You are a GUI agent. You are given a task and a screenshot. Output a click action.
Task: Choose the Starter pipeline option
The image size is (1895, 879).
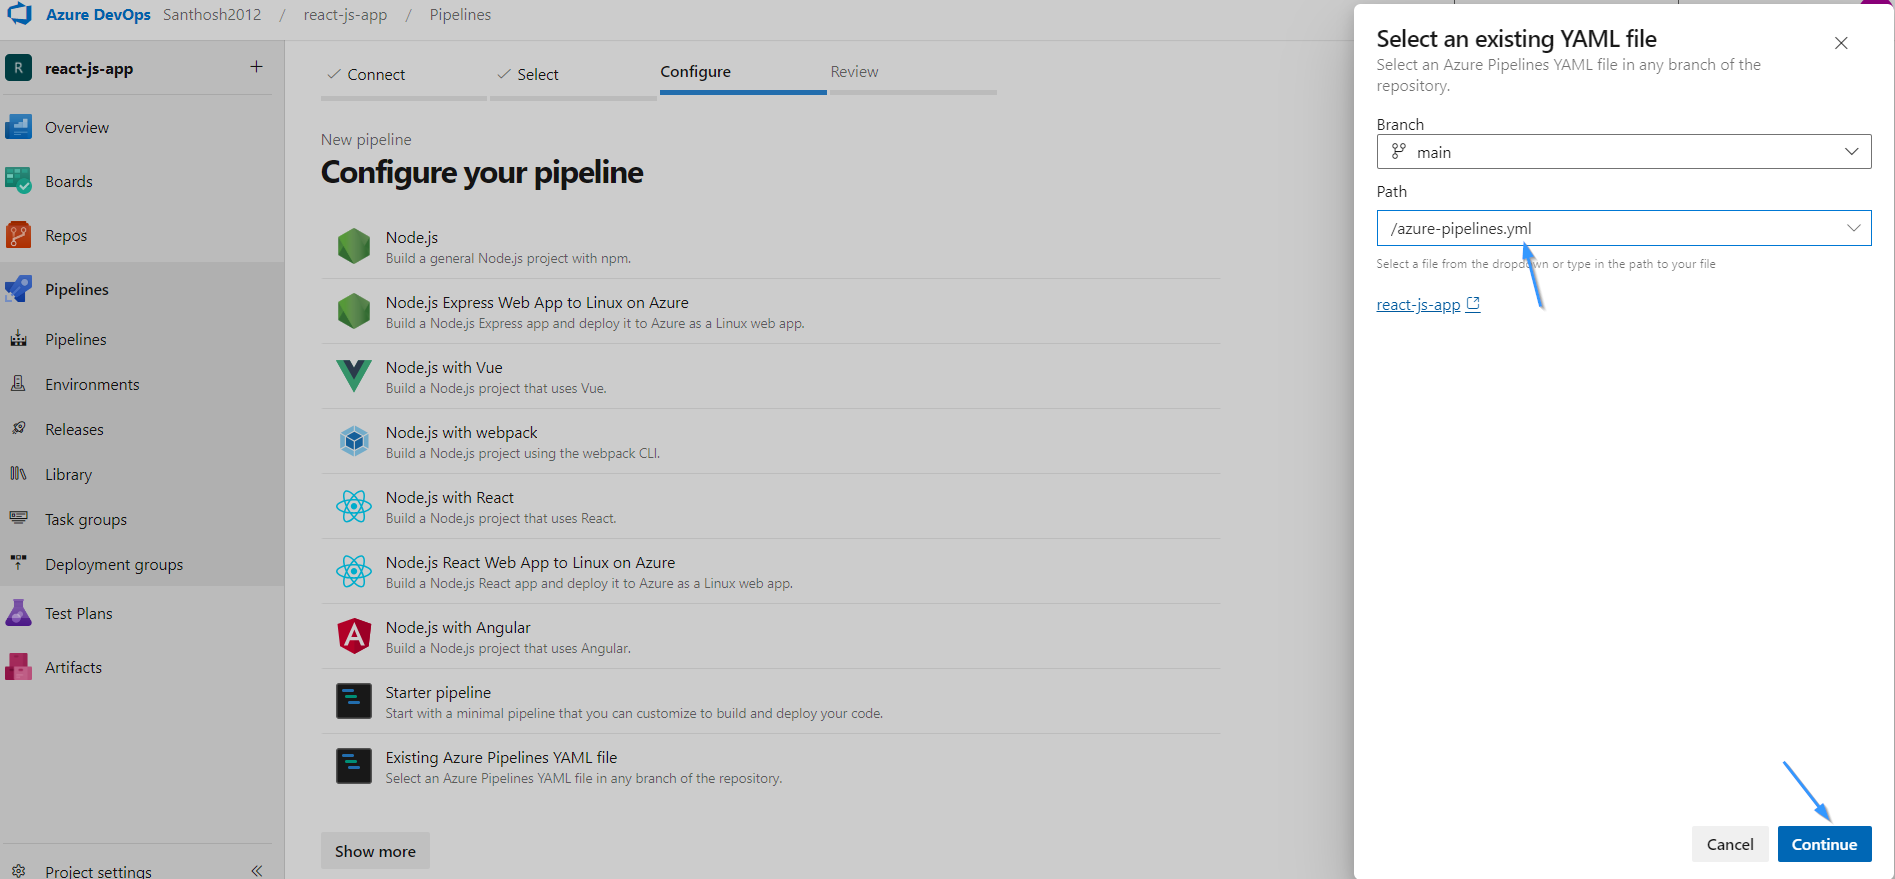pyautogui.click(x=770, y=701)
